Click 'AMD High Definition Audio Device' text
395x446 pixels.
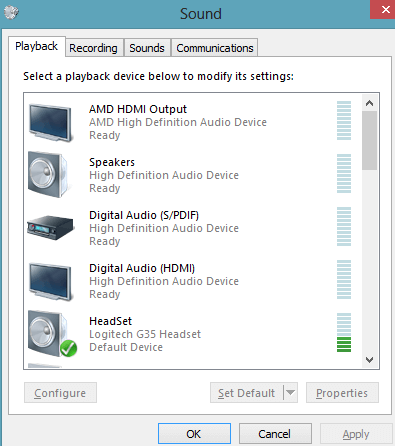178,122
